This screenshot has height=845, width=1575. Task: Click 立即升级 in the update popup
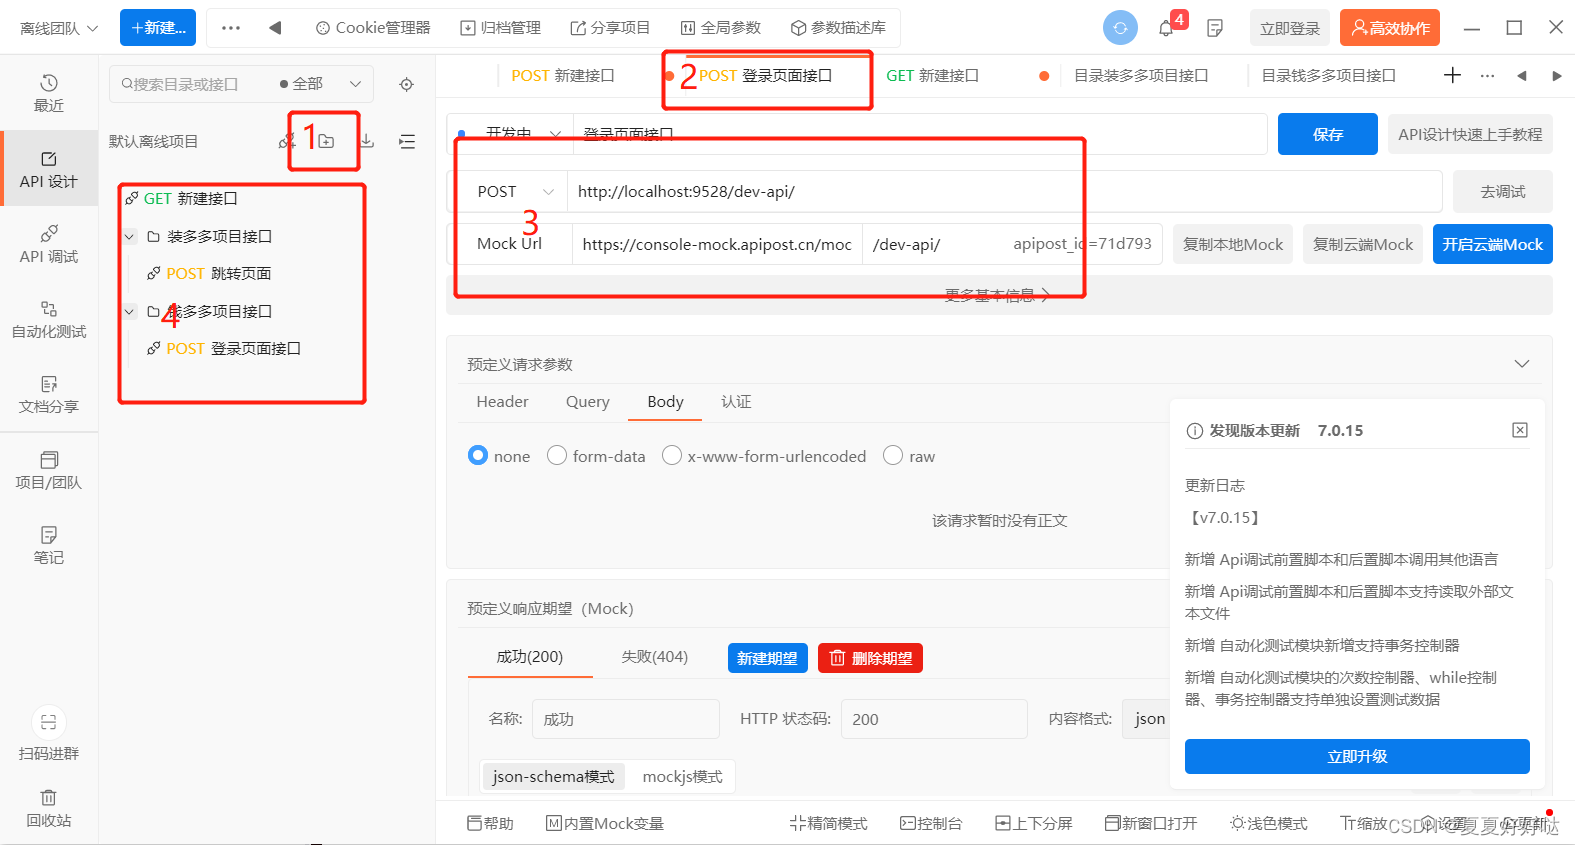[x=1357, y=756]
